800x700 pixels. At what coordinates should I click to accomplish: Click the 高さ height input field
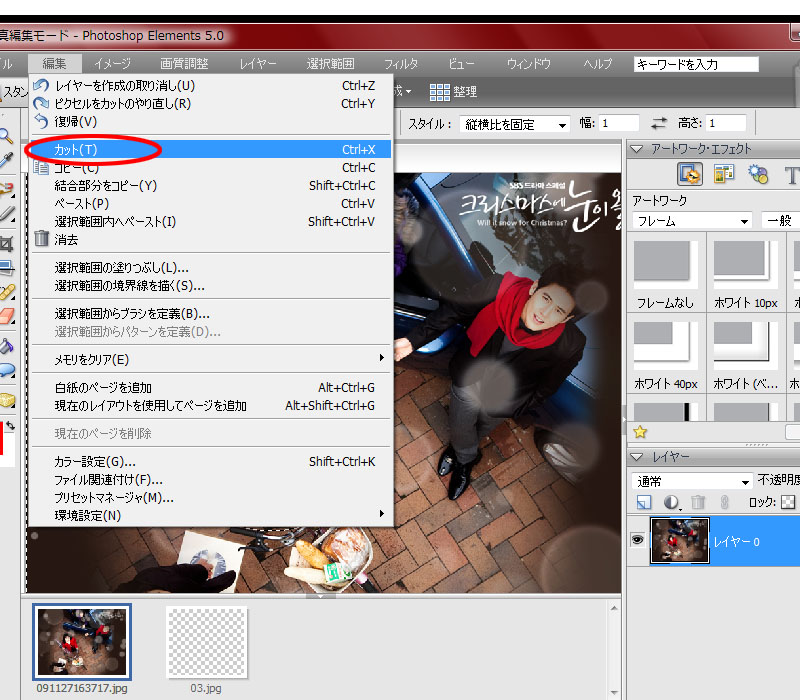click(x=726, y=123)
